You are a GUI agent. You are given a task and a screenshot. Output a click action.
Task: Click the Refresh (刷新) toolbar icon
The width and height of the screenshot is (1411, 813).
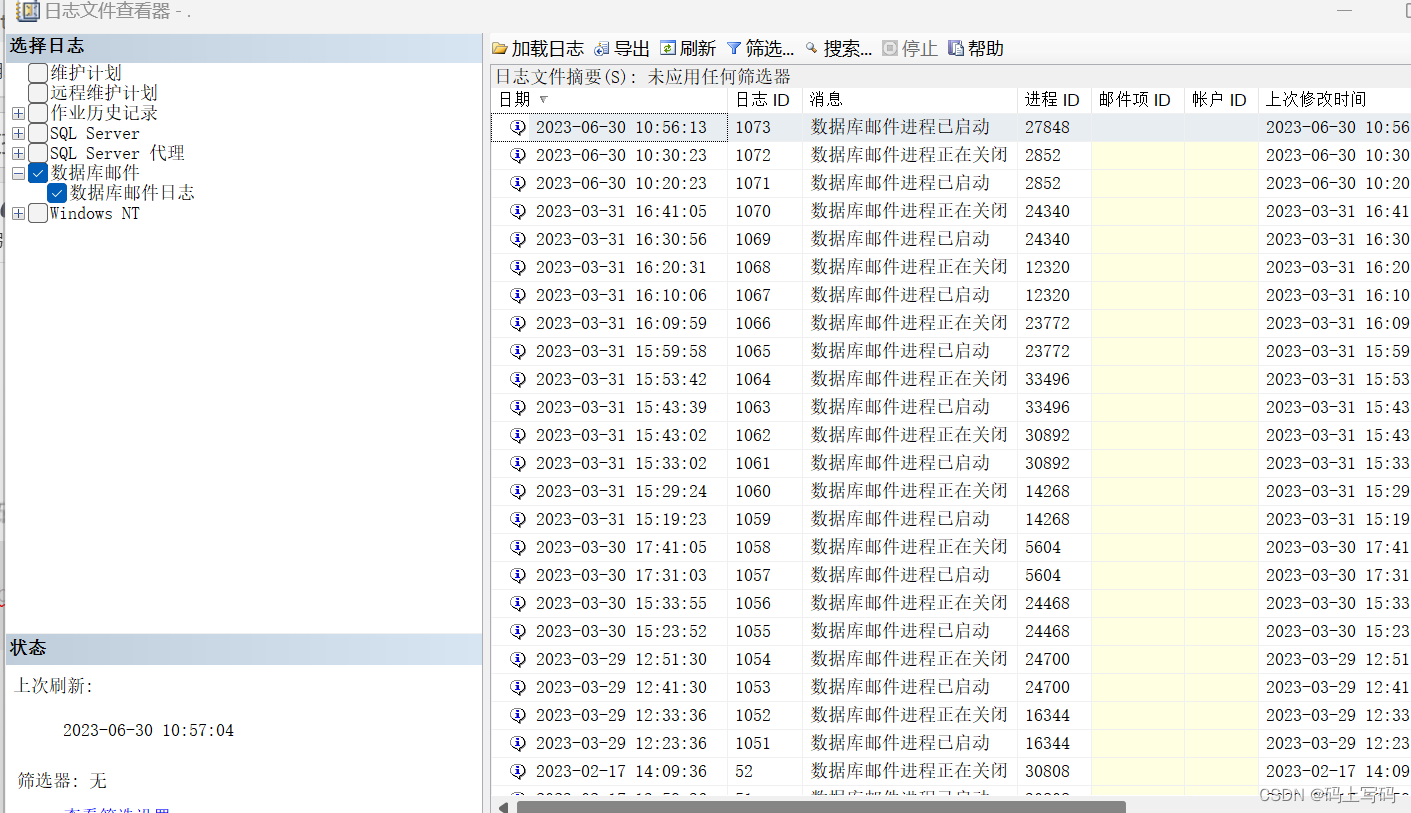click(668, 48)
